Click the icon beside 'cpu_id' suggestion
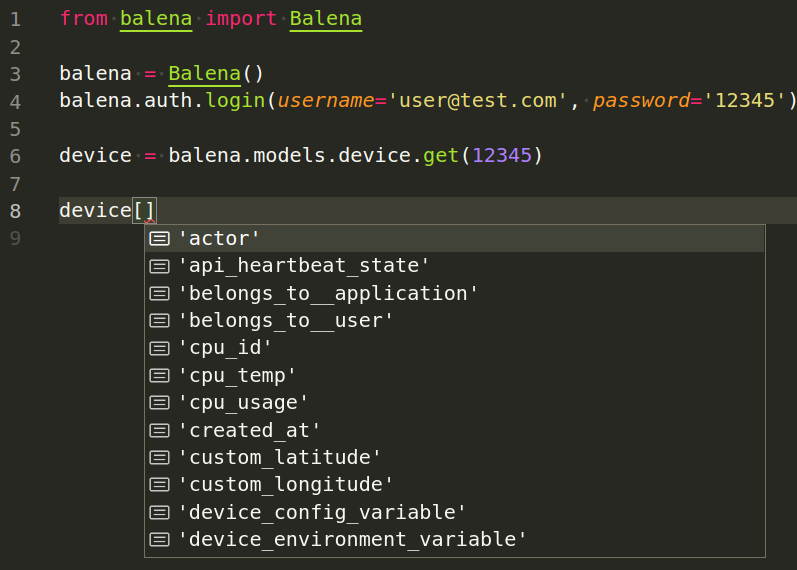 tap(159, 348)
